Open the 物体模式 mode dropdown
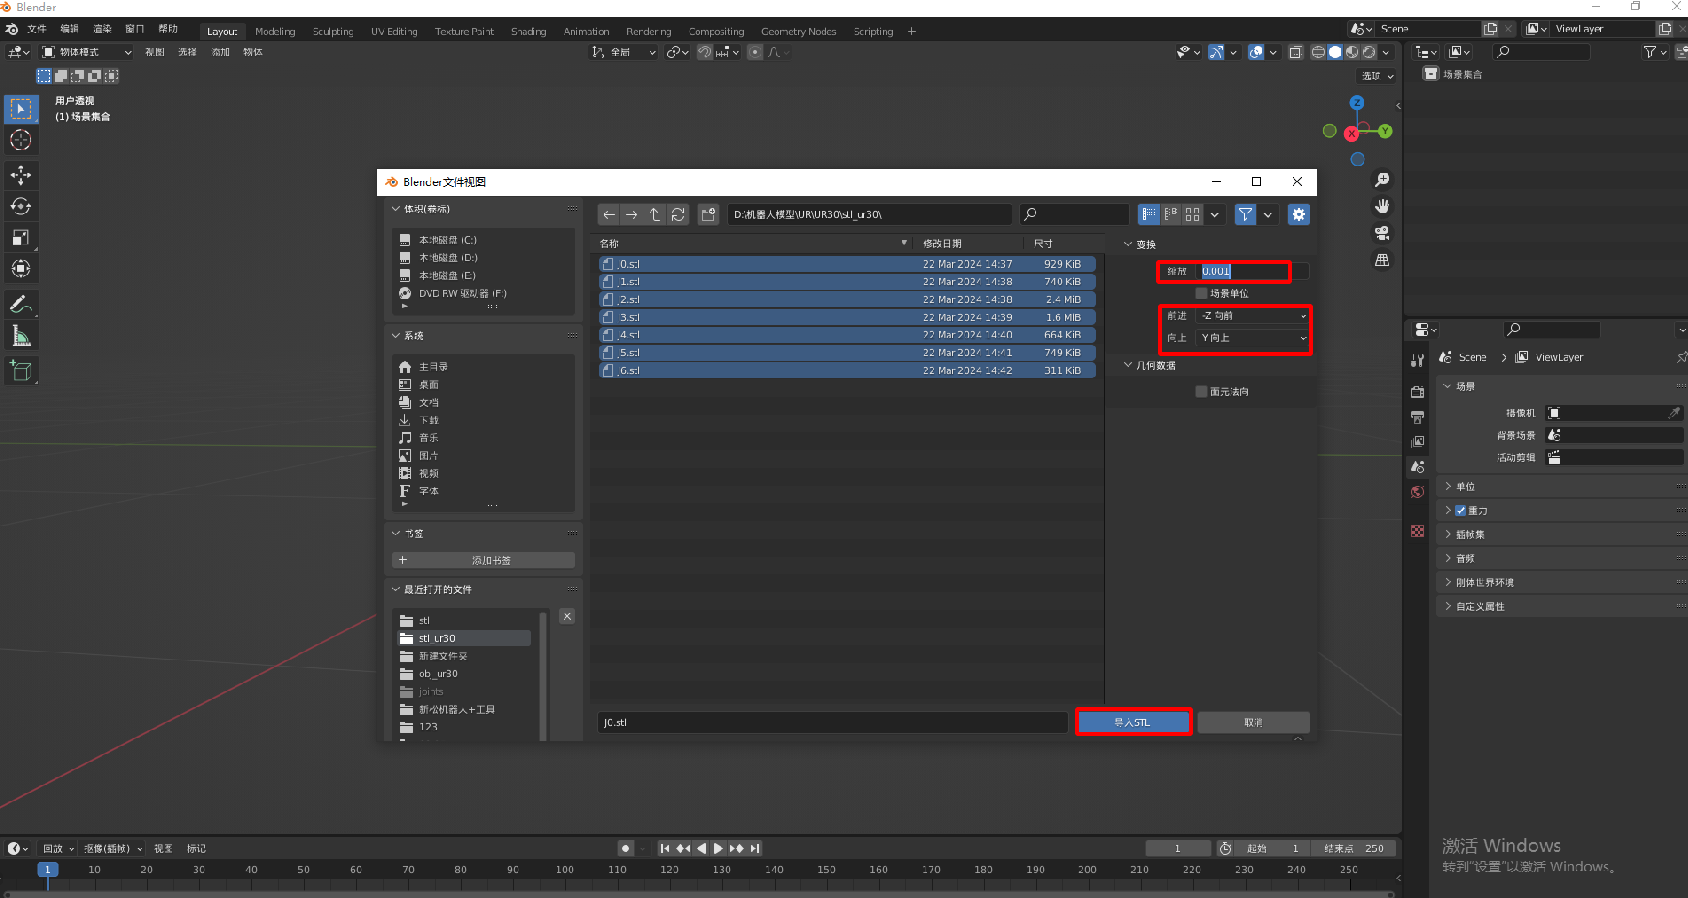This screenshot has height=898, width=1688. 87,52
